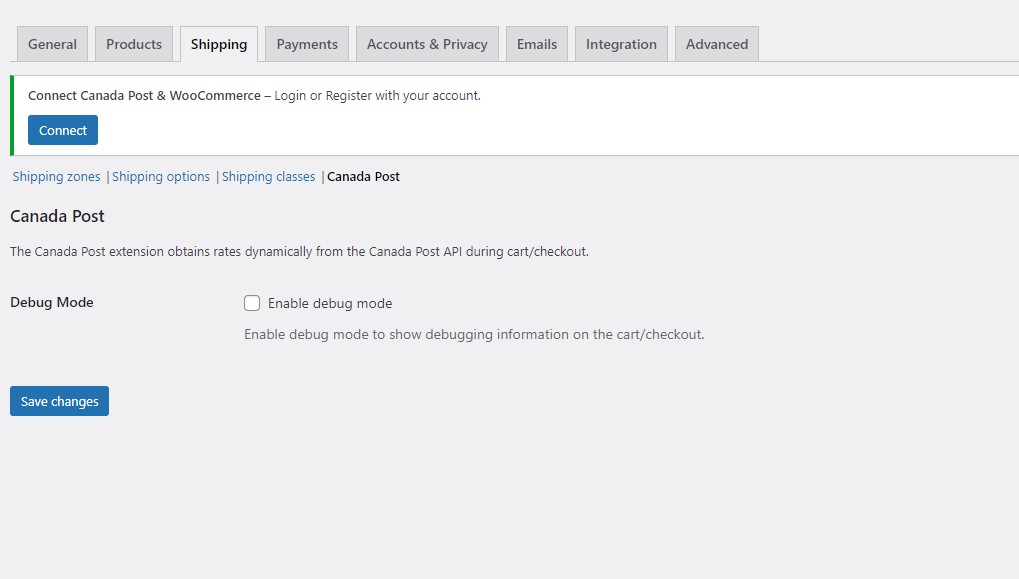This screenshot has height=579, width=1019.
Task: Select the Shipping tab
Action: pos(219,44)
